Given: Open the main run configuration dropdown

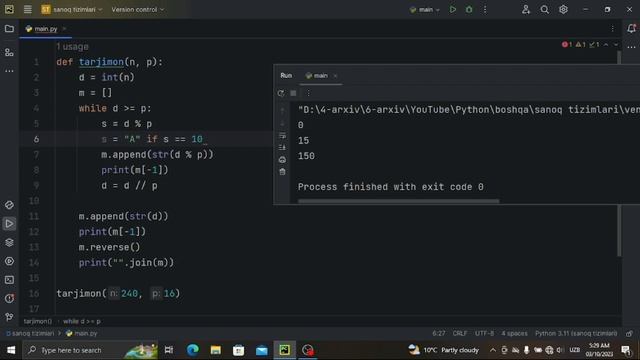Looking at the screenshot, I should tap(425, 9).
